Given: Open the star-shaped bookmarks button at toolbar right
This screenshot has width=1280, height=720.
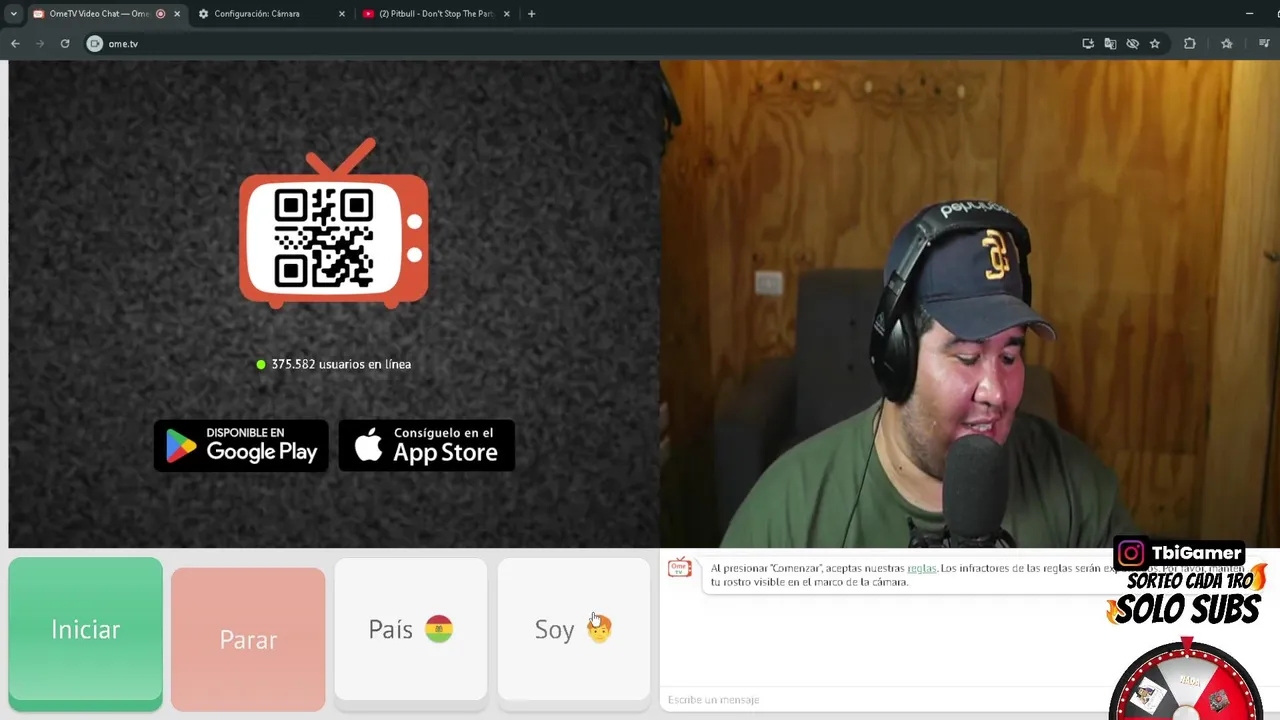Looking at the screenshot, I should pyautogui.click(x=1227, y=44).
